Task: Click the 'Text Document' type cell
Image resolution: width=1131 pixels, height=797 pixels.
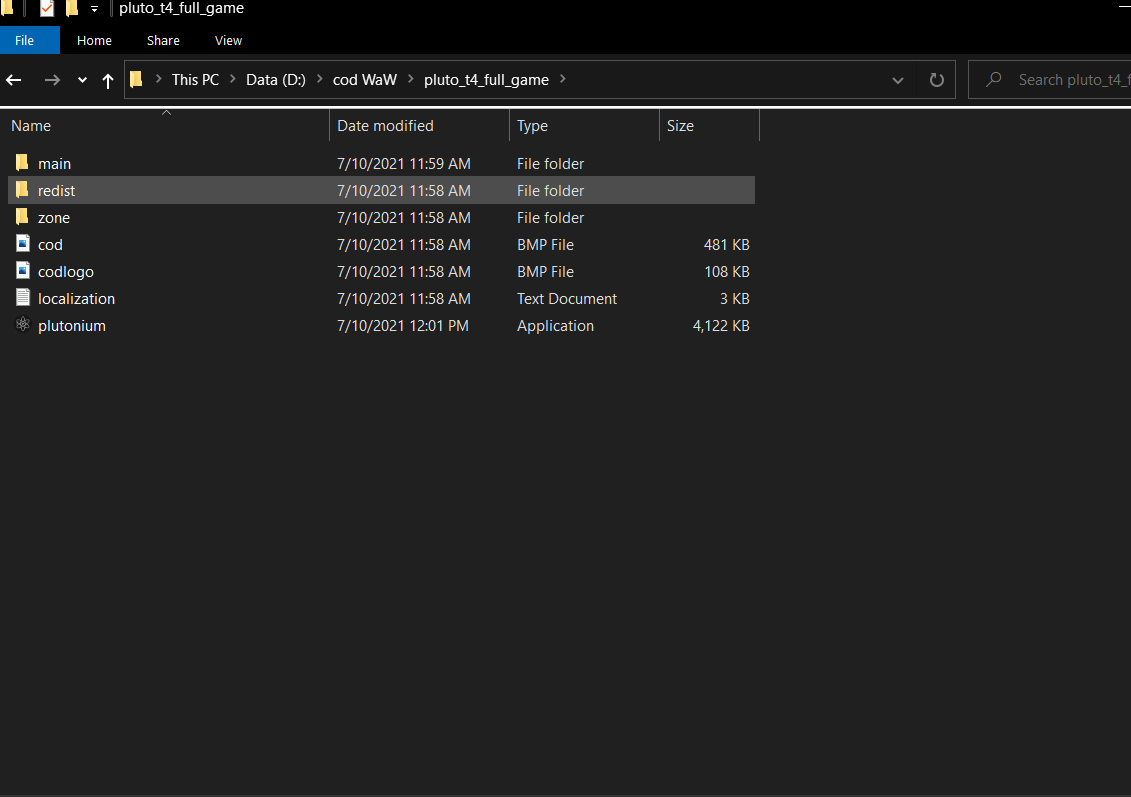Action: [x=567, y=299]
